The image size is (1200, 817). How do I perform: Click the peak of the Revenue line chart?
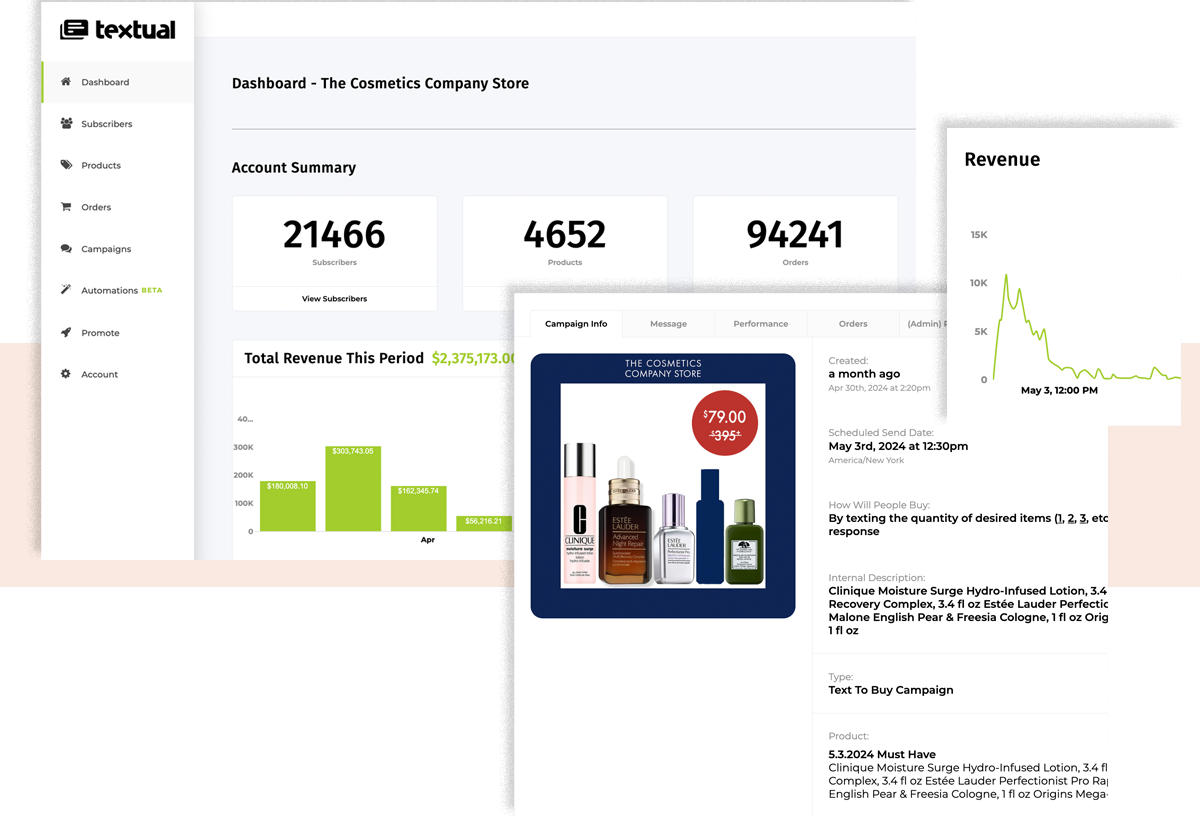1005,275
